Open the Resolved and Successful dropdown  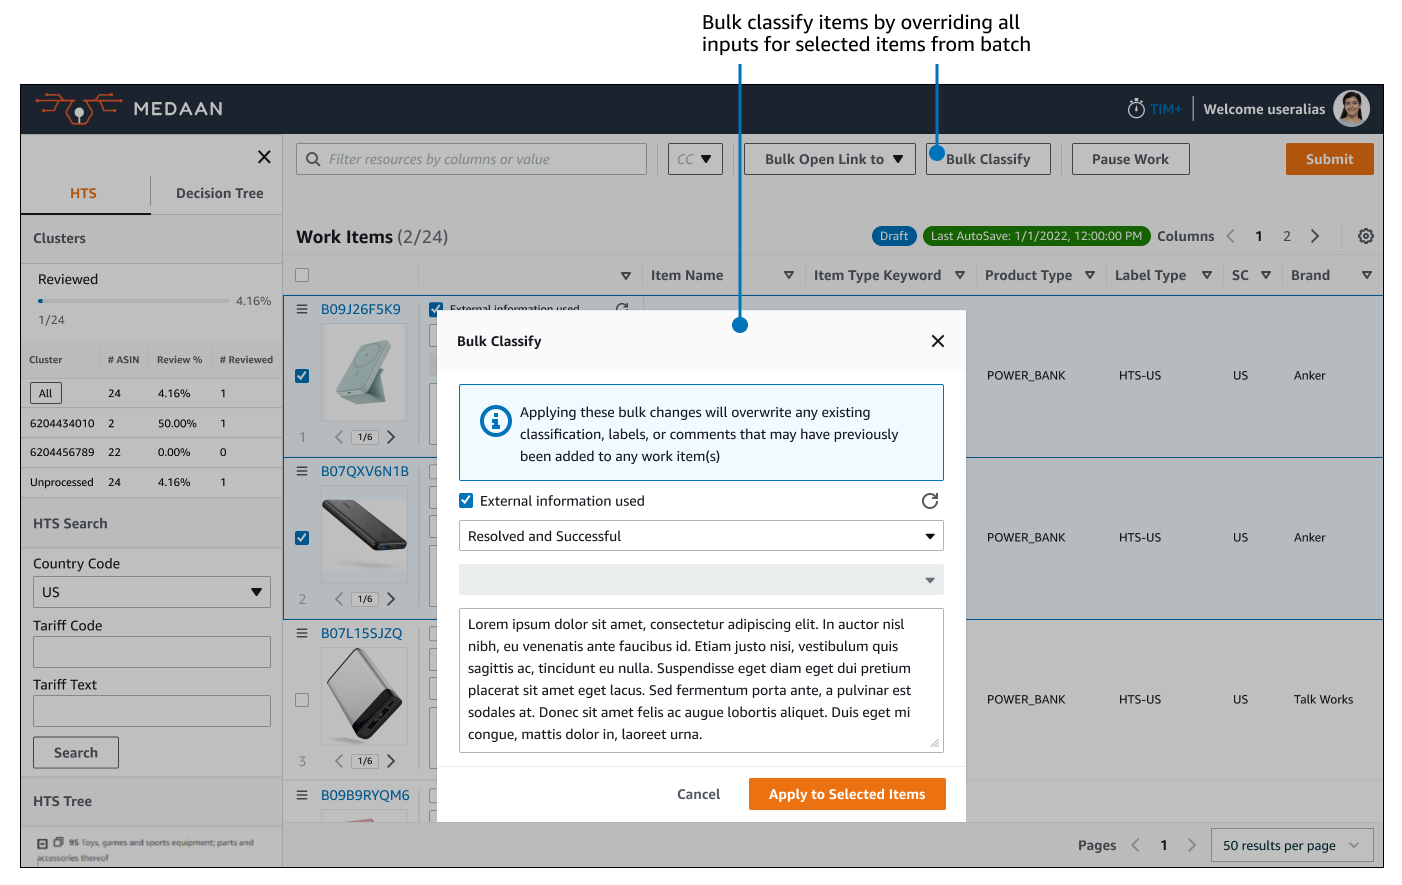coord(701,536)
